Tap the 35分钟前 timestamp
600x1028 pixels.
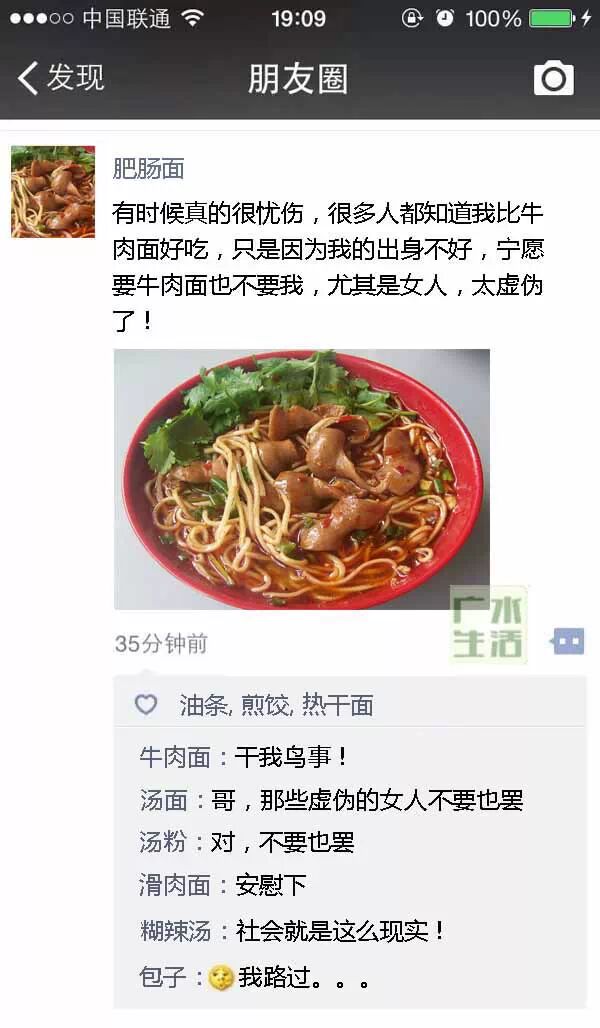tap(161, 644)
